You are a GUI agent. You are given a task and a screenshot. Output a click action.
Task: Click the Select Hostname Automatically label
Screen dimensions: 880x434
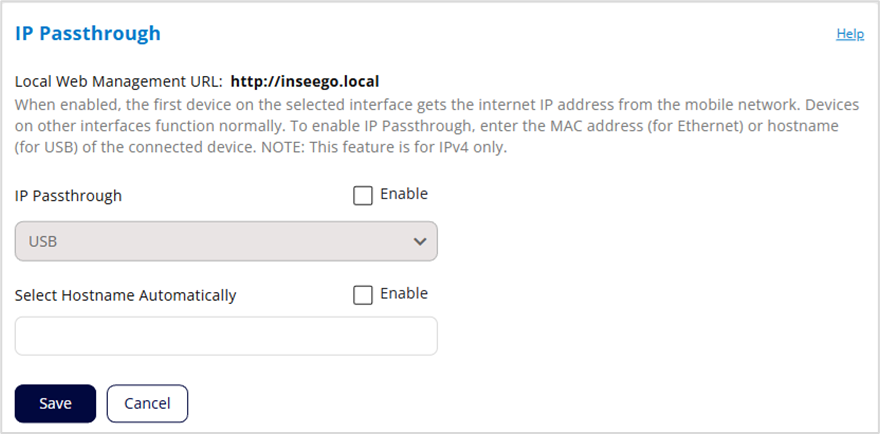pos(126,295)
